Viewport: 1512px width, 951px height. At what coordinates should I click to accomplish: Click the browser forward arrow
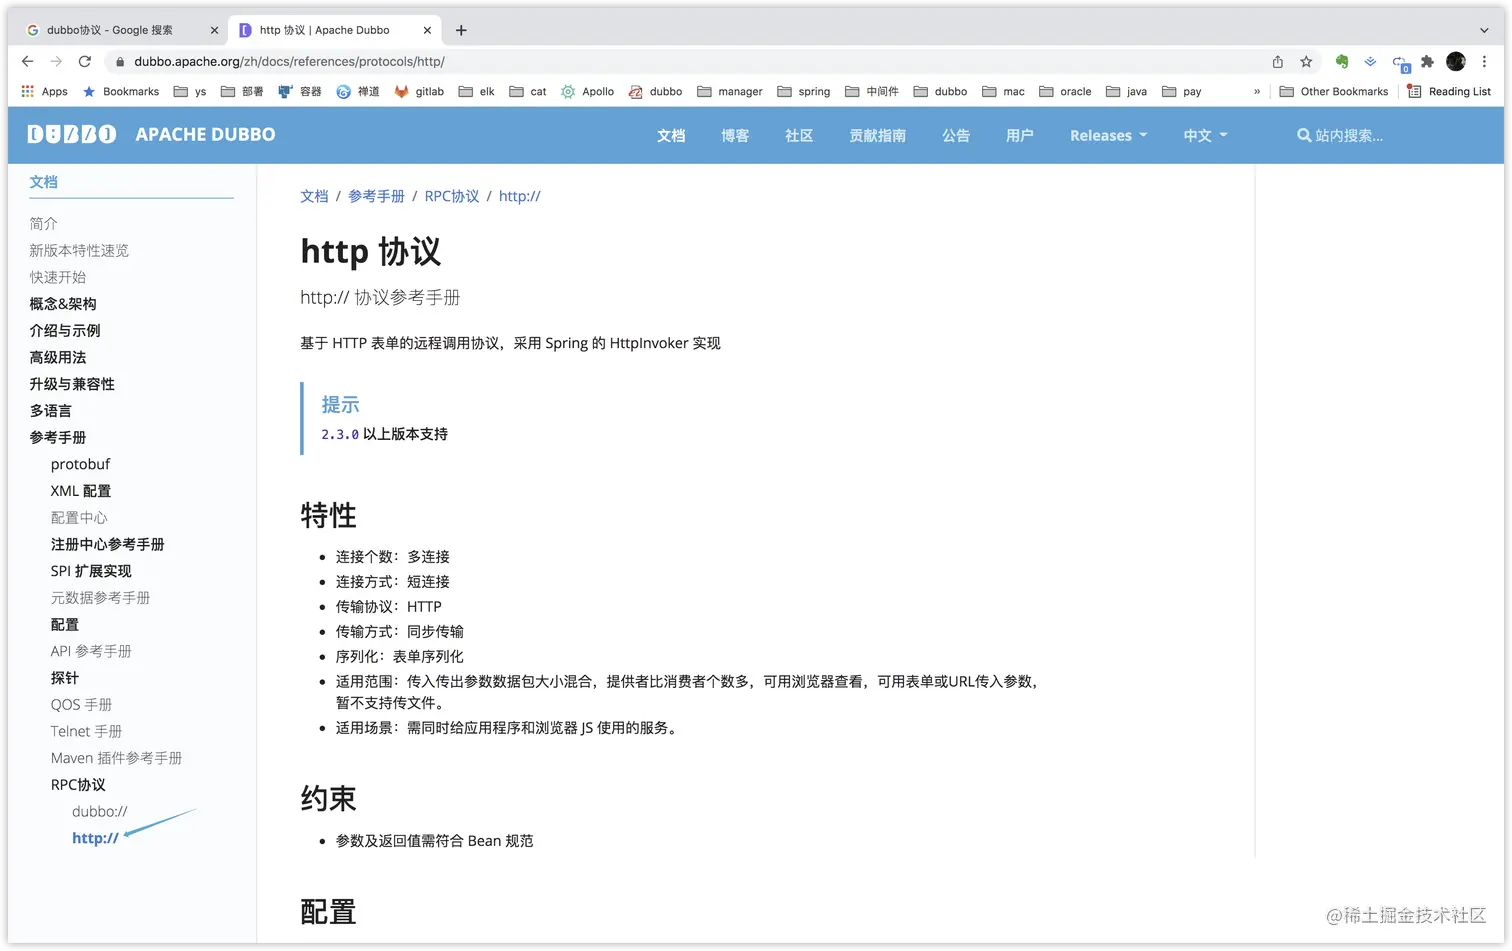pos(56,61)
